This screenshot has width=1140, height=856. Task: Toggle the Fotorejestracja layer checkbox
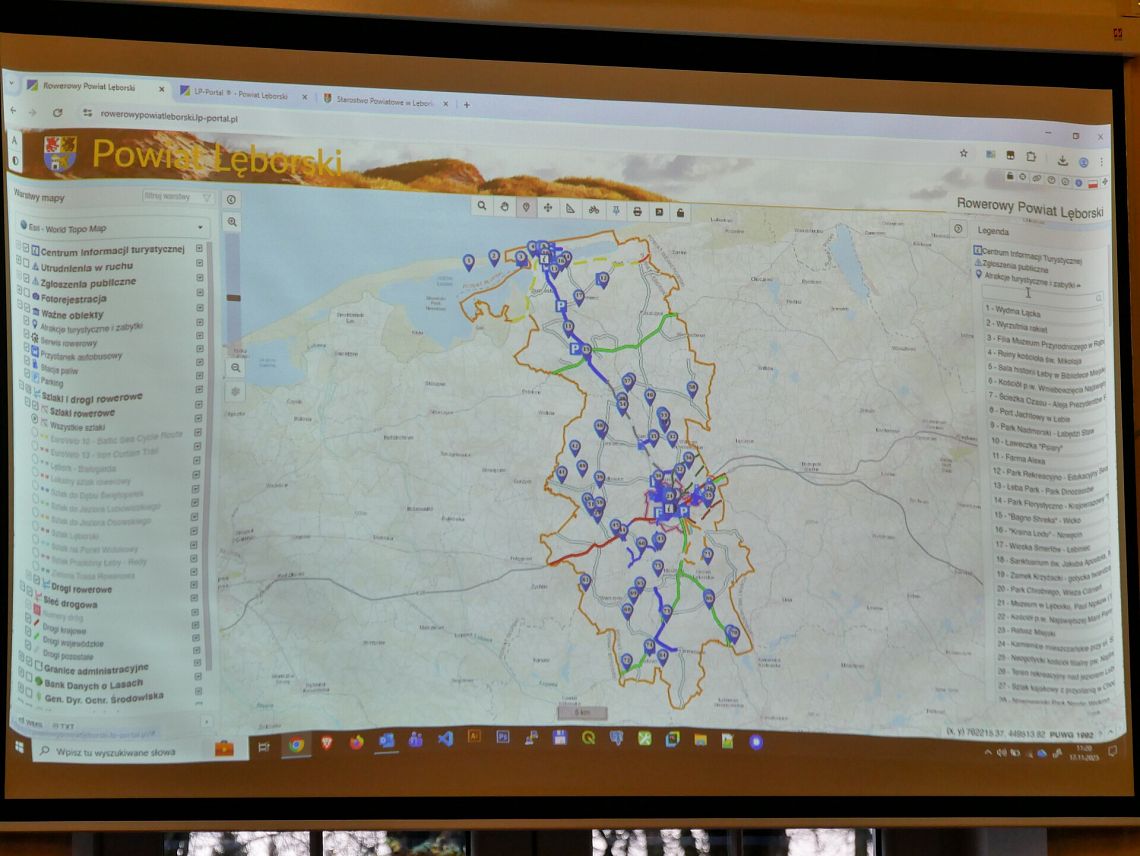(25, 298)
